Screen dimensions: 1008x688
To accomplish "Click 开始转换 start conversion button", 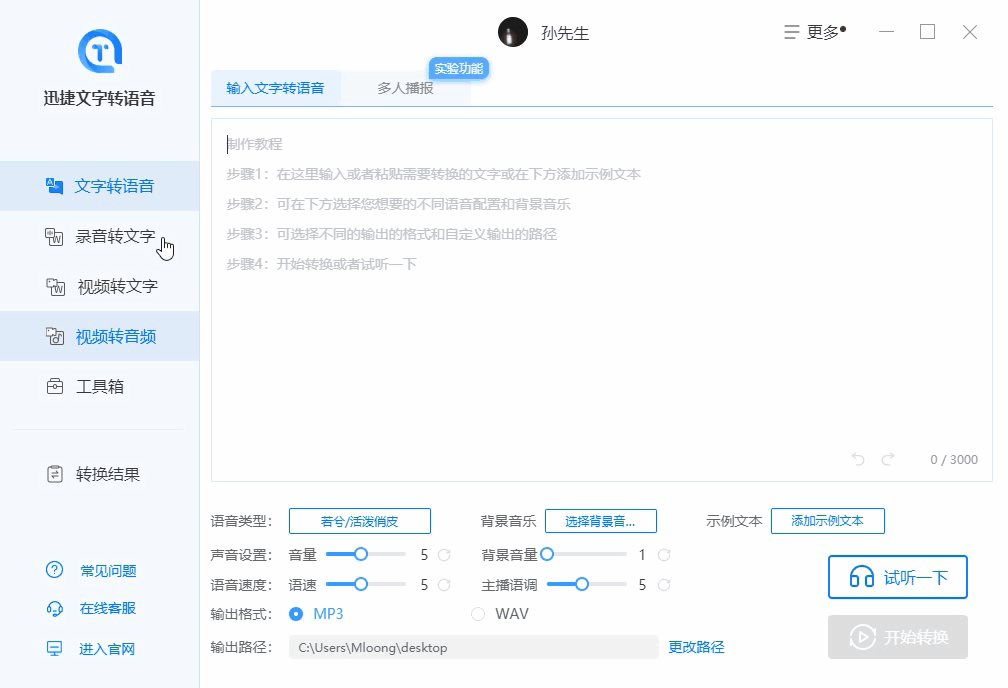I will tap(897, 637).
